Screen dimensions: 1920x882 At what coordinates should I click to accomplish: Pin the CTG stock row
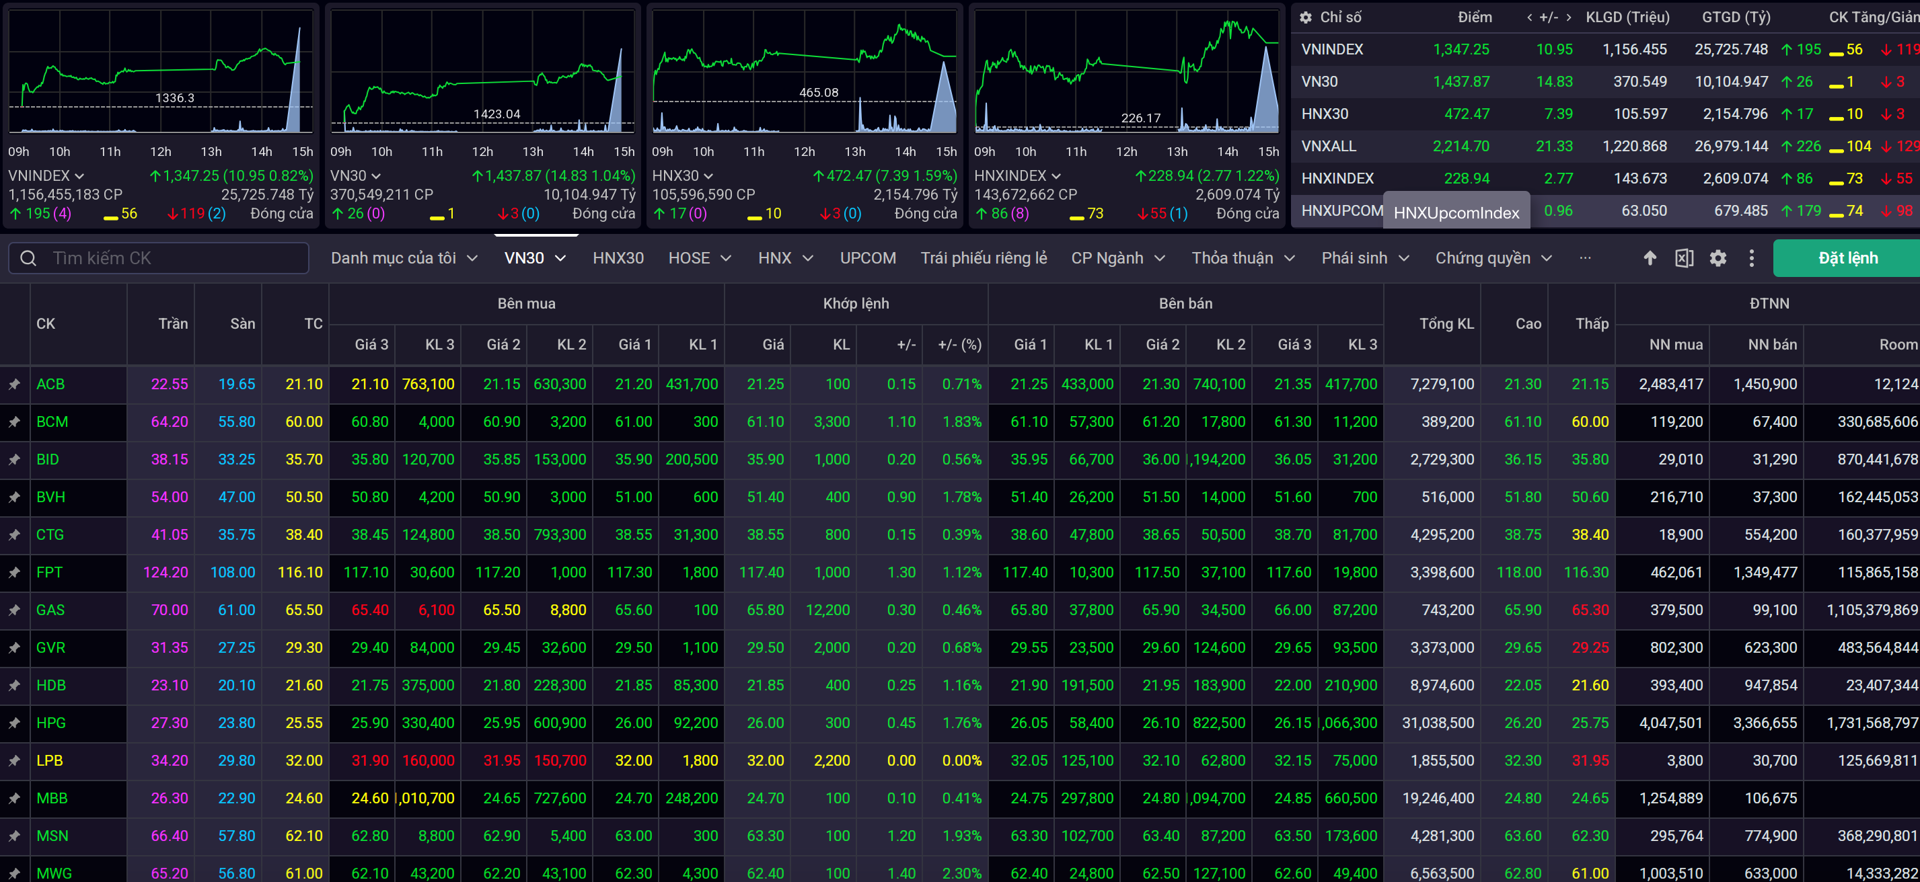pyautogui.click(x=14, y=535)
